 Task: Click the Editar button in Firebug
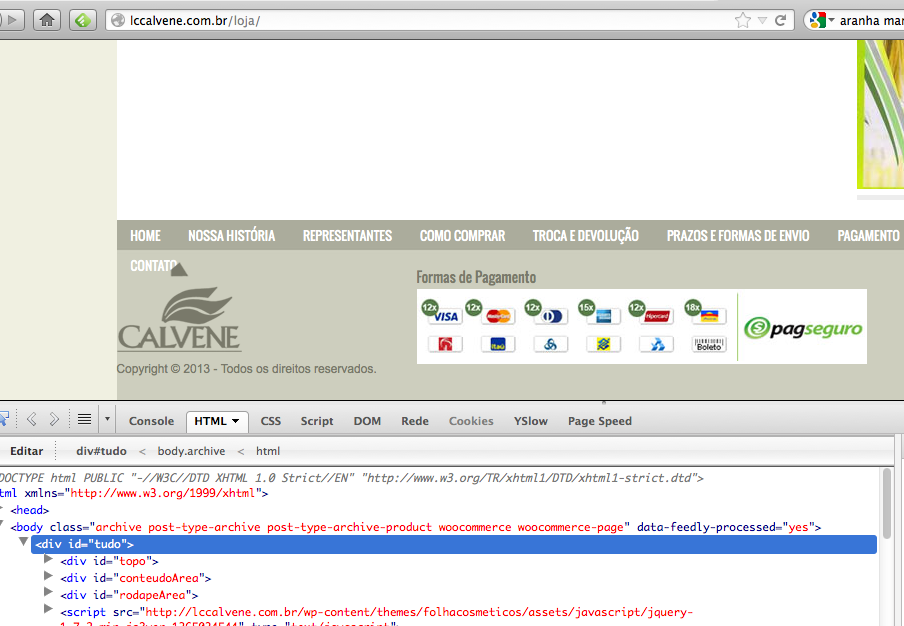[x=26, y=451]
